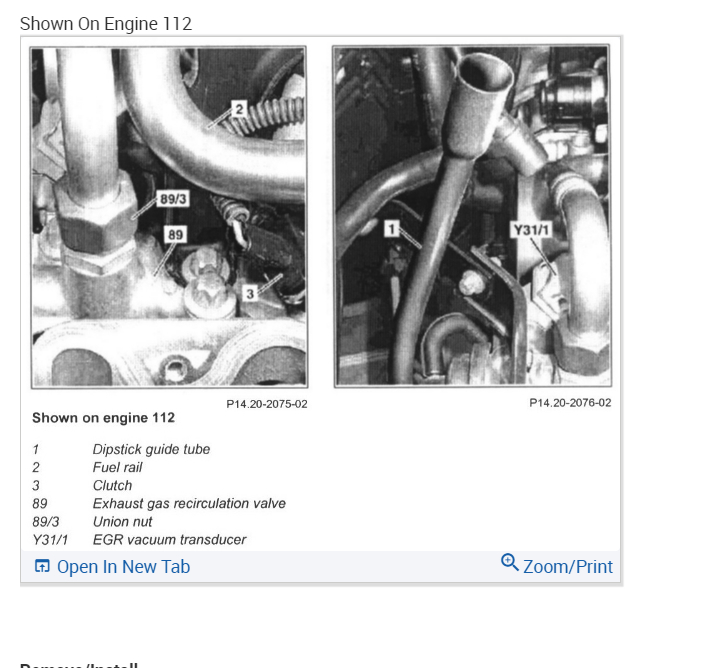This screenshot has width=718, height=668.
Task: Select the right engine photo P14.20-2076-02
Action: pyautogui.click(x=472, y=216)
